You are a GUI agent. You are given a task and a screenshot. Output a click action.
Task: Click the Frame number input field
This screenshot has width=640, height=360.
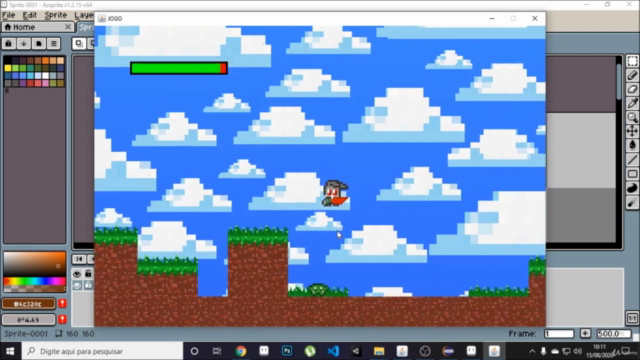point(559,334)
